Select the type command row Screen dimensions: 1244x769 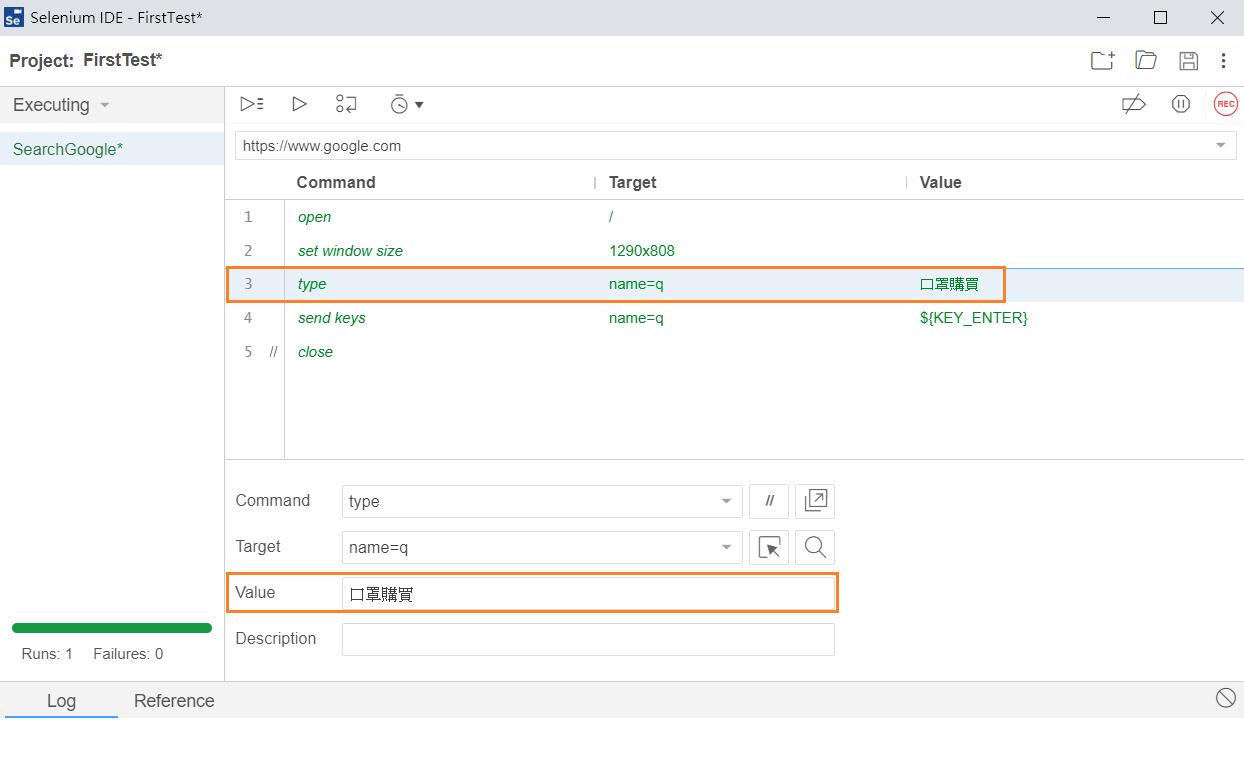click(734, 284)
